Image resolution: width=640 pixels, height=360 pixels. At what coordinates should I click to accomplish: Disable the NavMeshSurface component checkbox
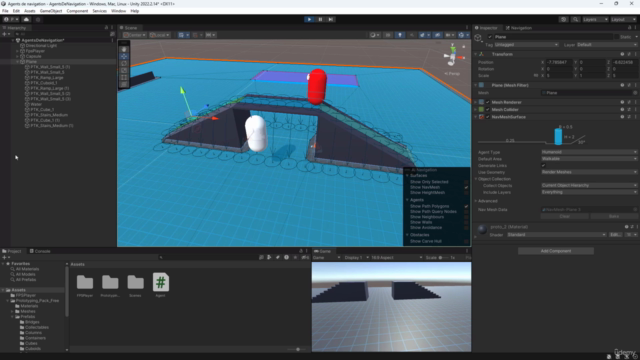488,117
